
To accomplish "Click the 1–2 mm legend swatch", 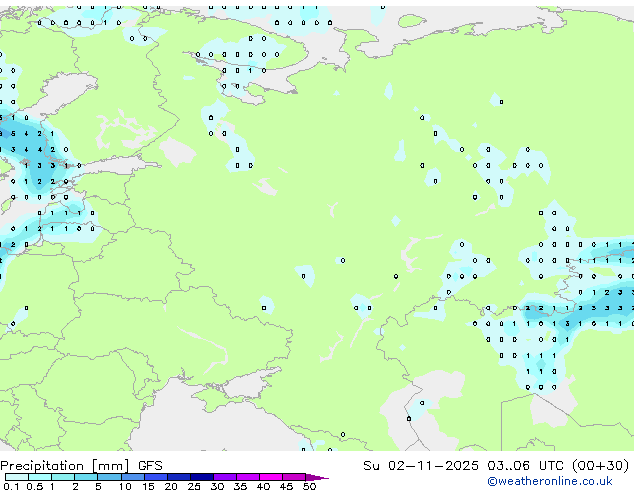I will 63,477.
